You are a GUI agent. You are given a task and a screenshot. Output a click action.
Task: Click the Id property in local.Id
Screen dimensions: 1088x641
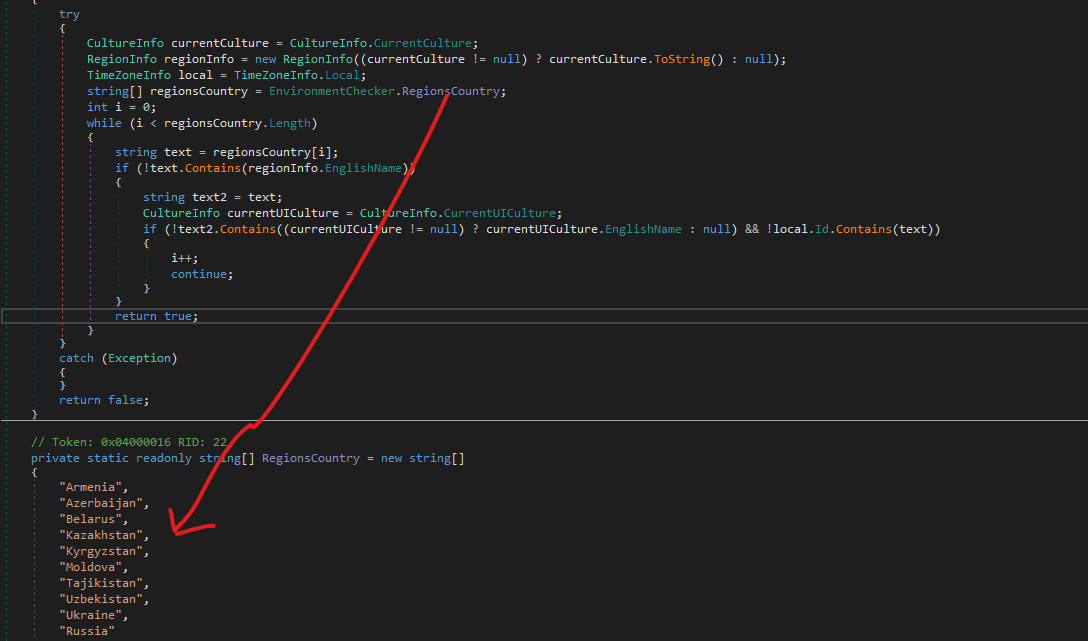click(x=820, y=229)
